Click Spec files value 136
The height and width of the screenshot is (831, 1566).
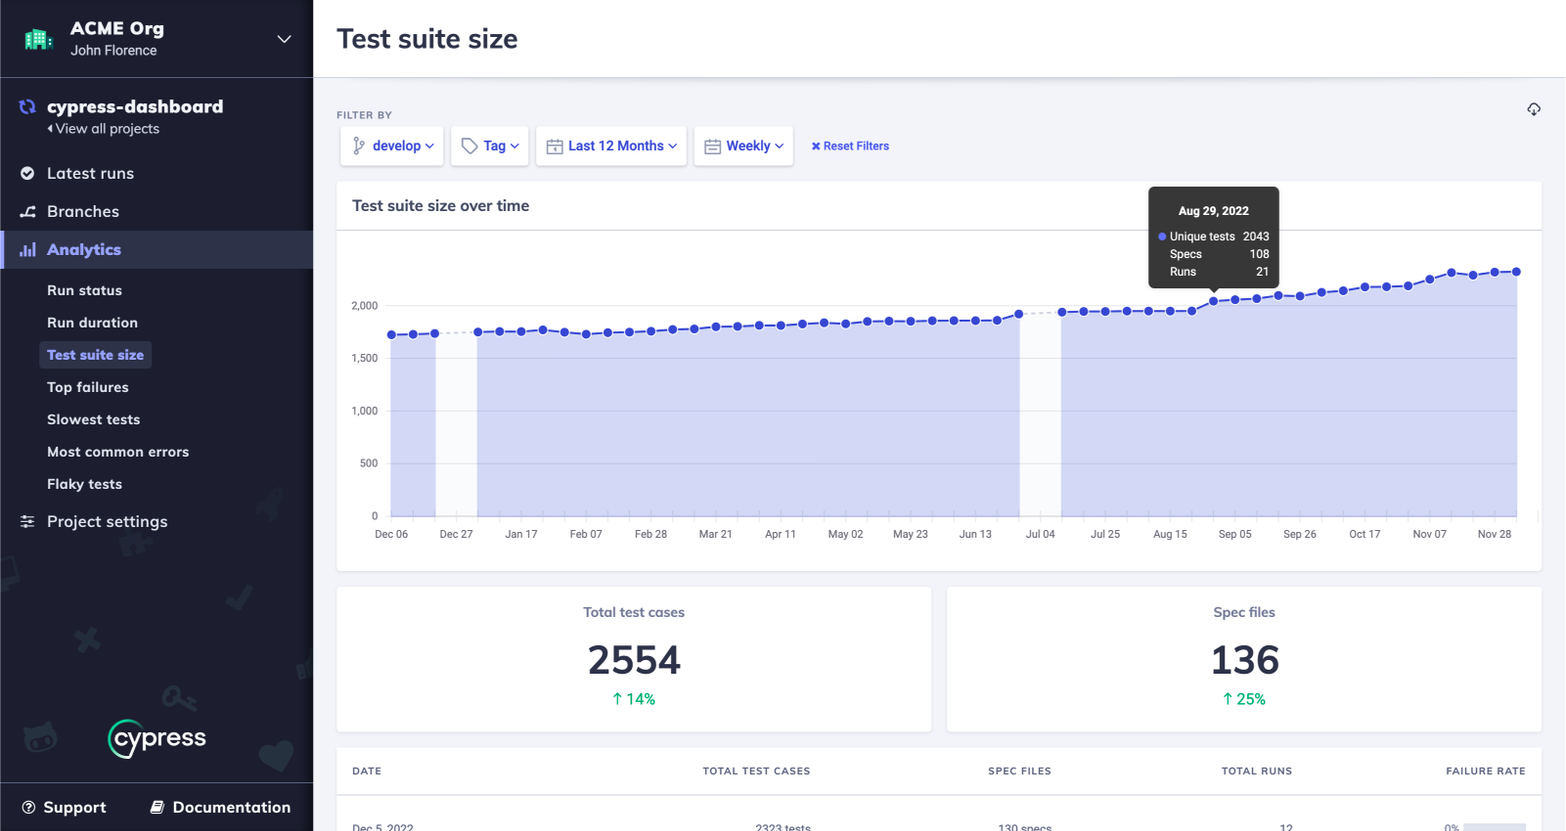[x=1244, y=660]
